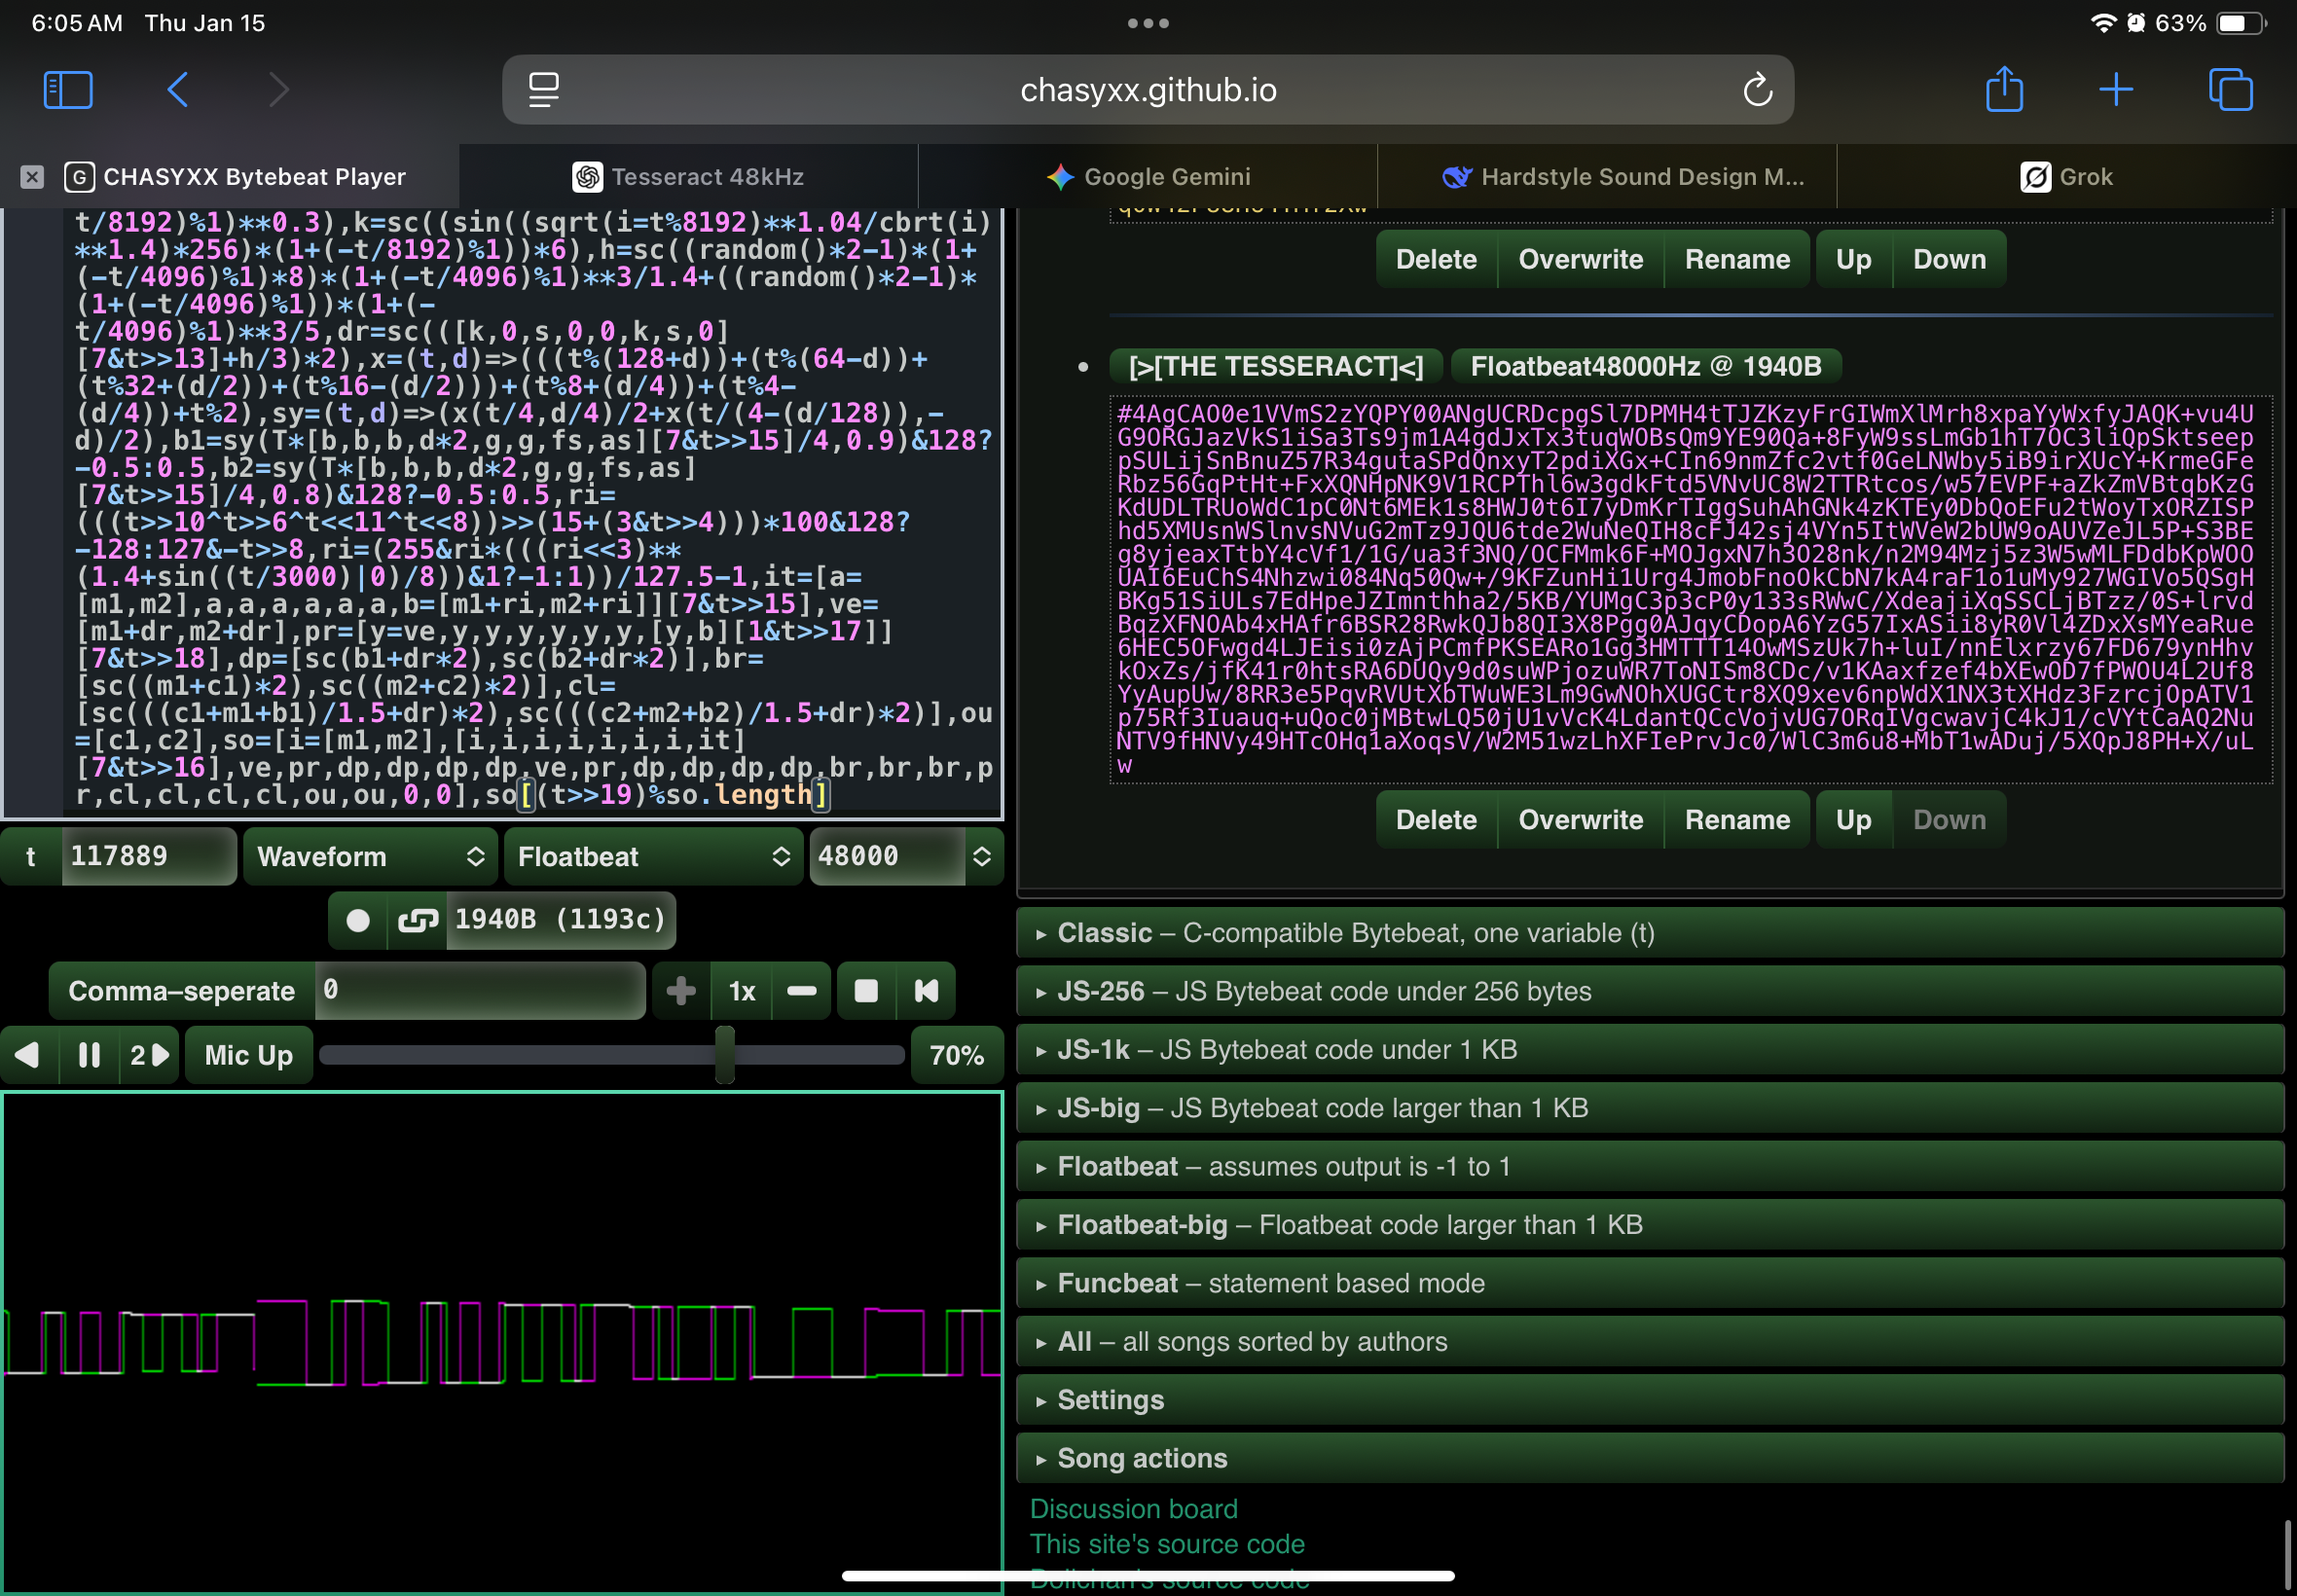Viewport: 2297px width, 1596px height.
Task: Open Safari share icon
Action: [x=2004, y=90]
